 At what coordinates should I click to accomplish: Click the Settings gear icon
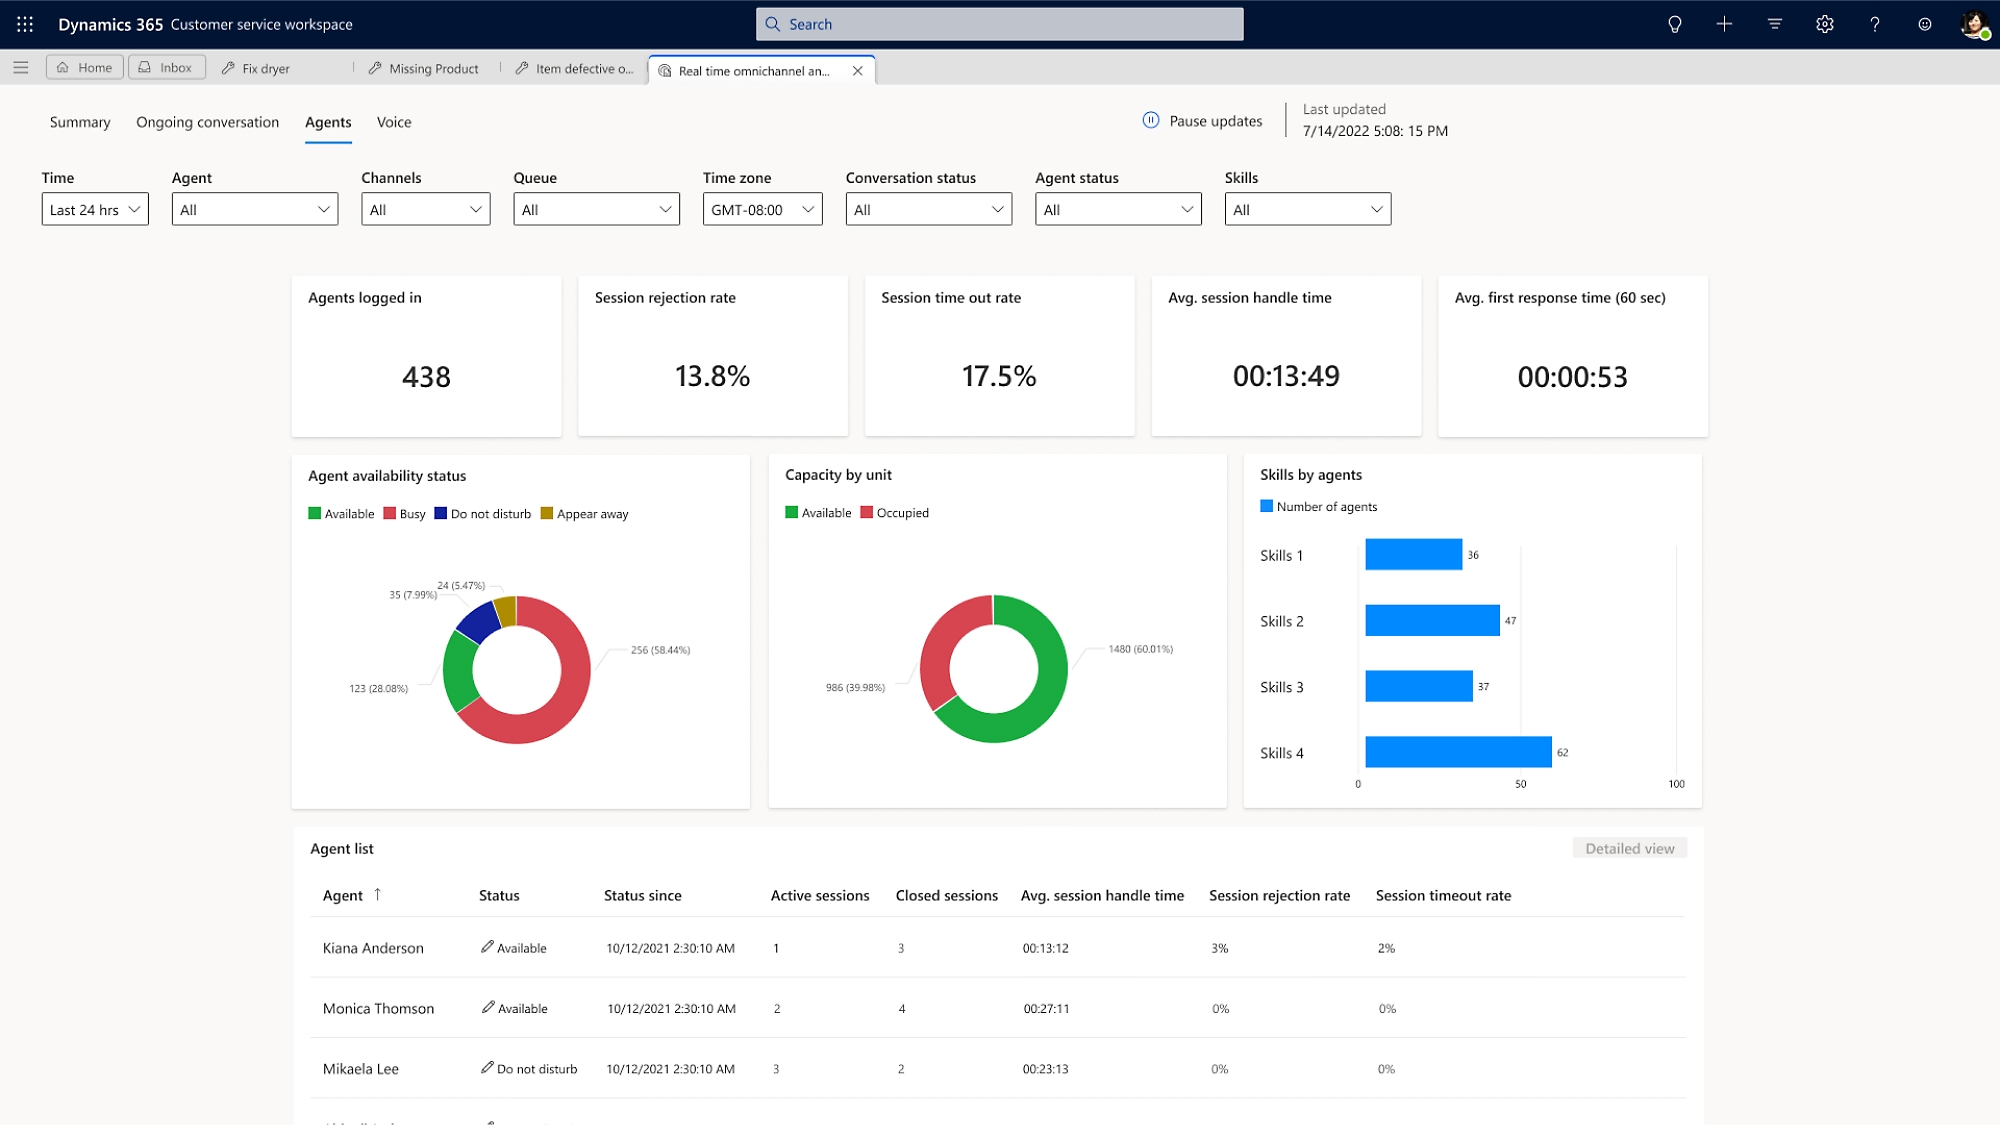tap(1824, 23)
